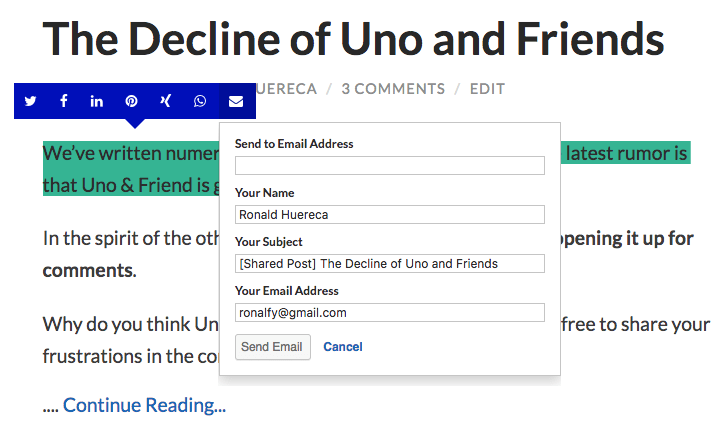Click the Your Subject field

click(390, 263)
